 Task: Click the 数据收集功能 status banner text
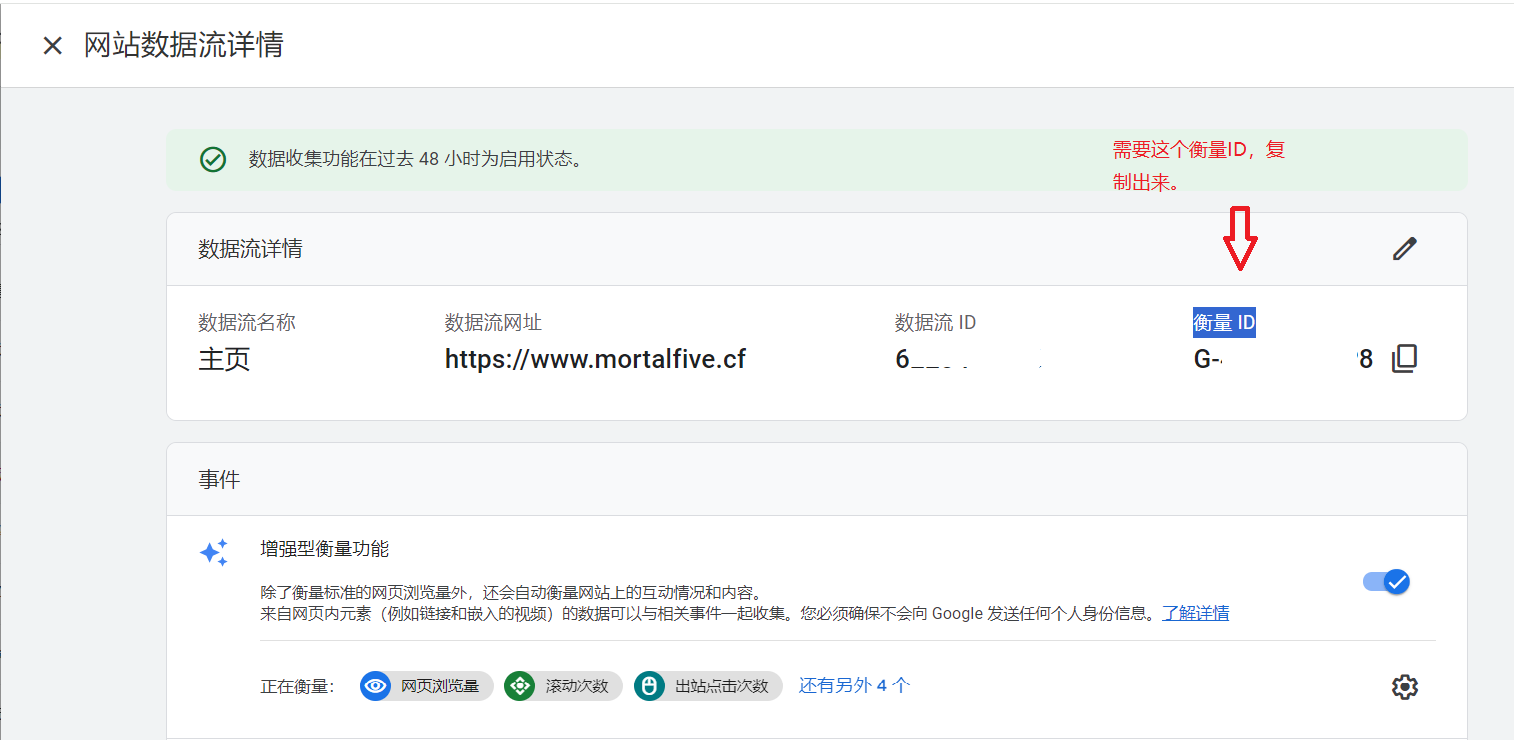(415, 160)
